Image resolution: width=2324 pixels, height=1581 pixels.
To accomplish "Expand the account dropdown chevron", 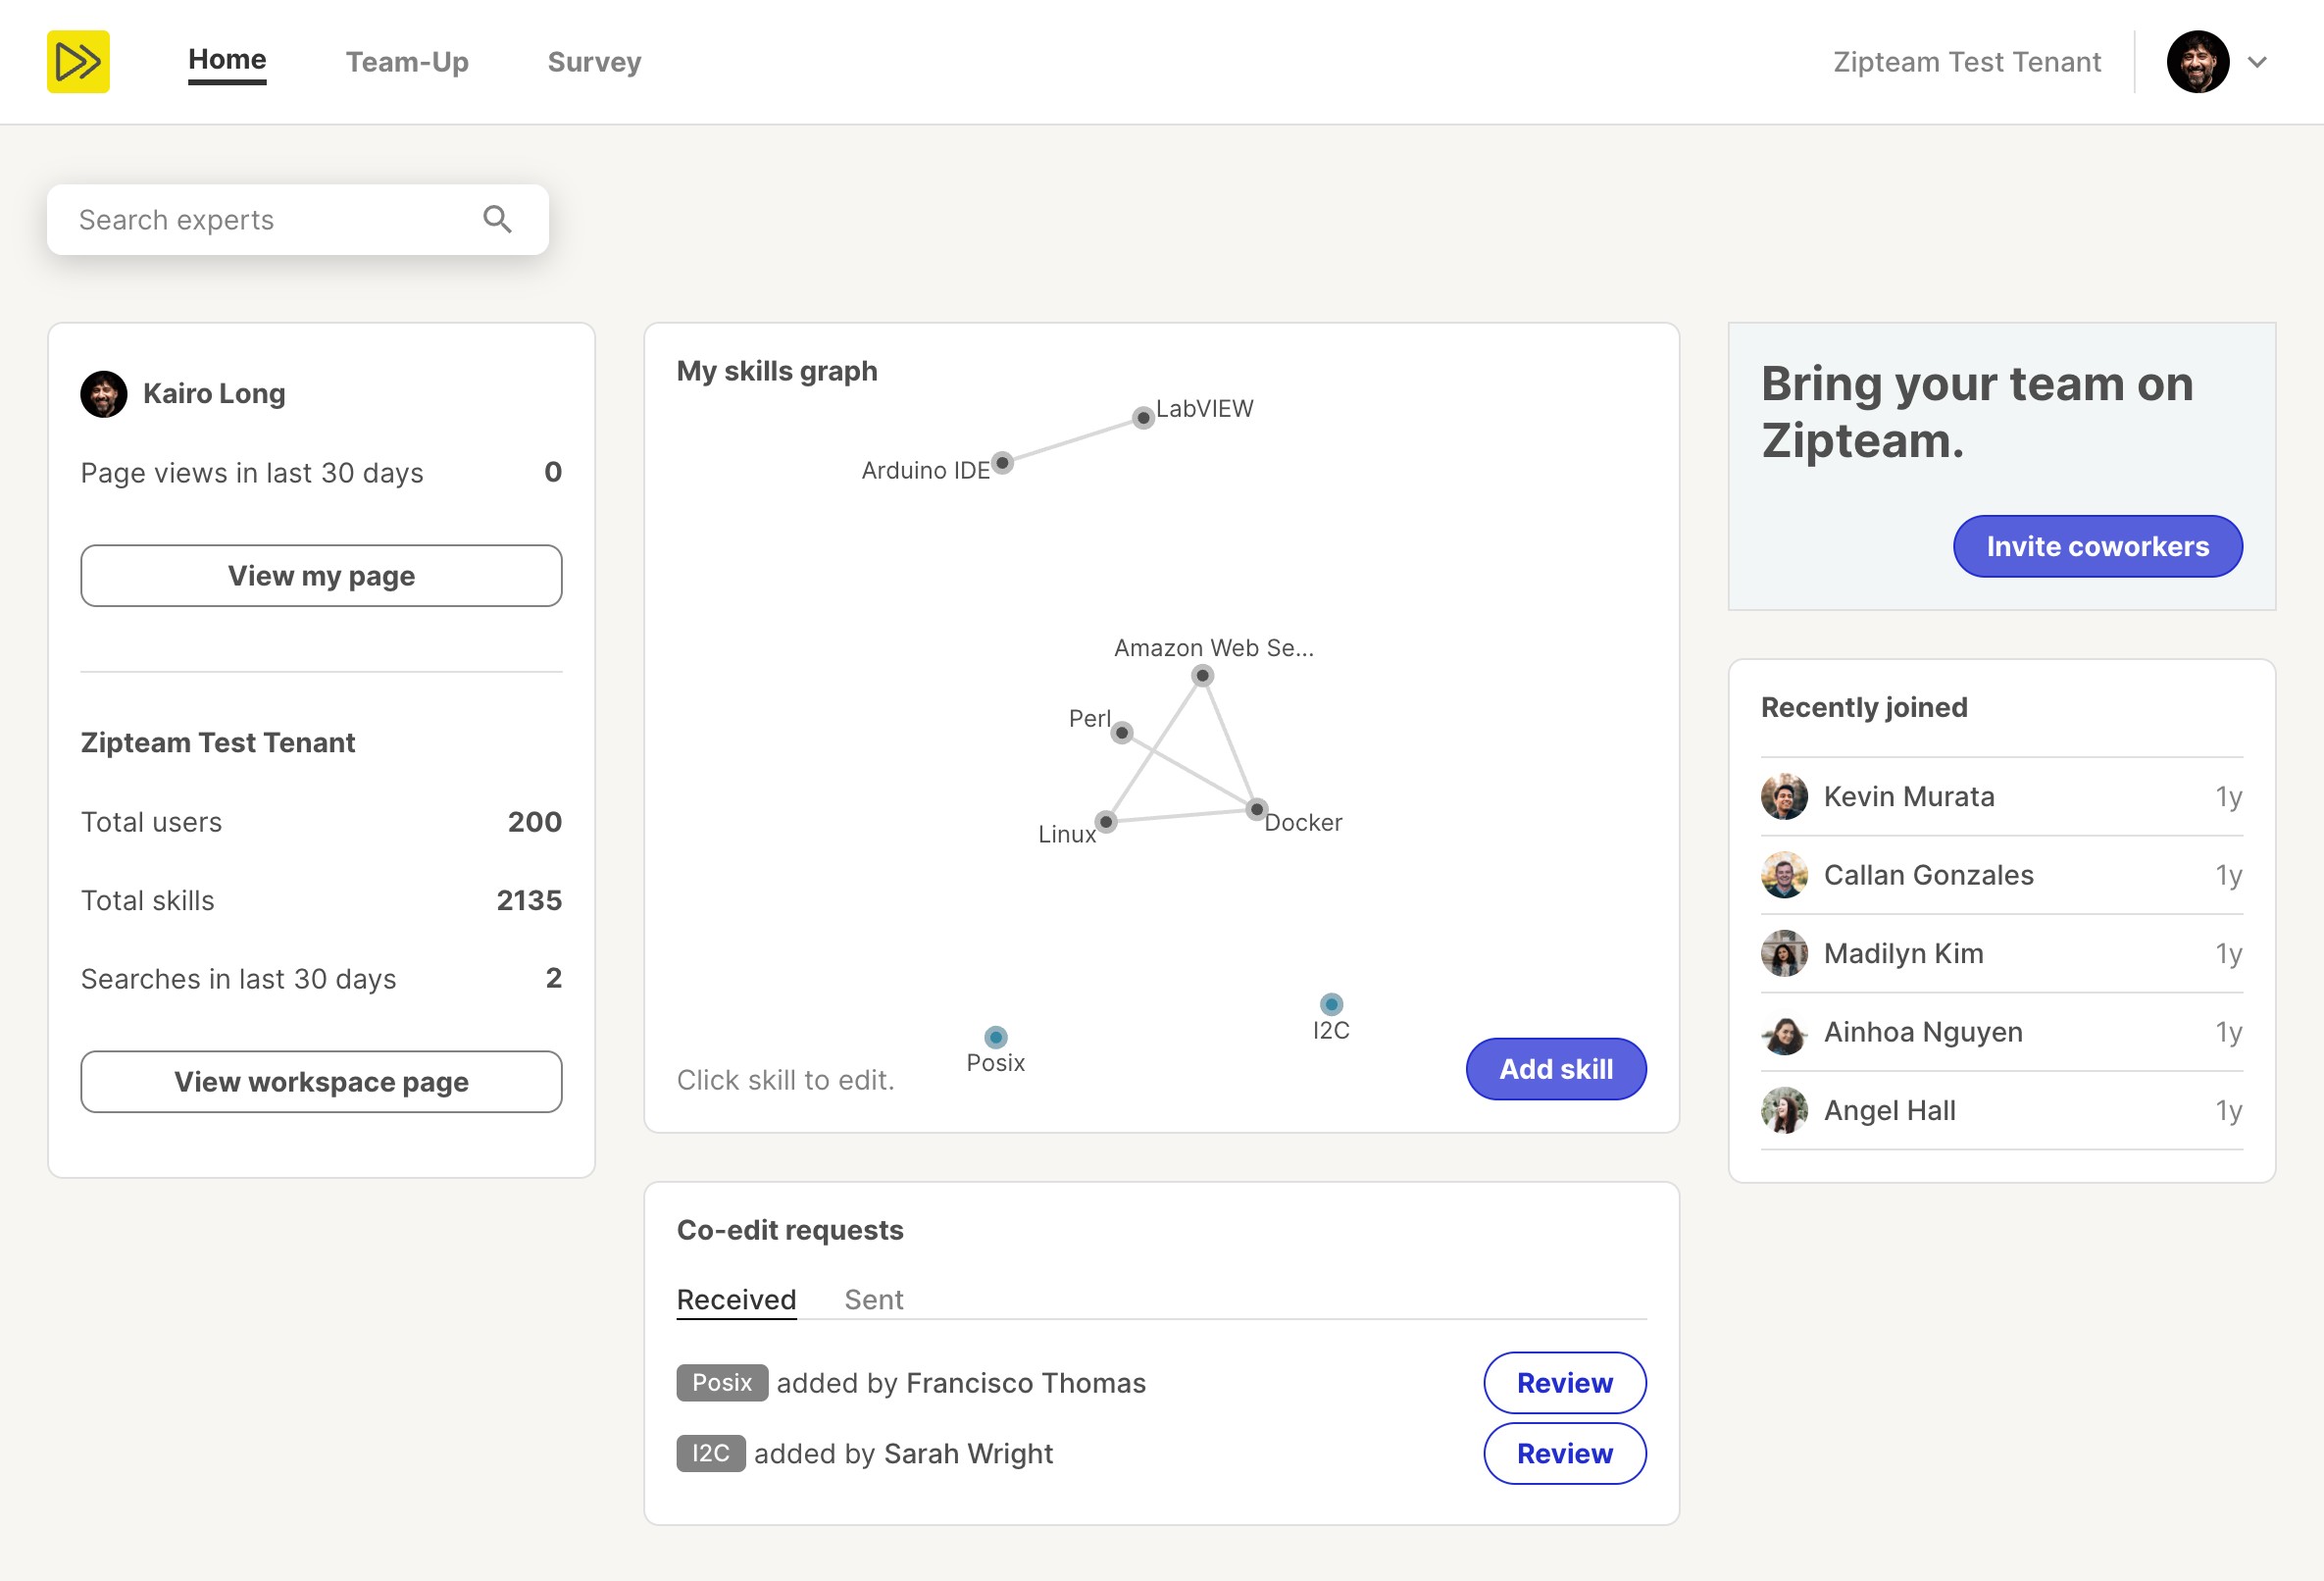I will coord(2256,62).
